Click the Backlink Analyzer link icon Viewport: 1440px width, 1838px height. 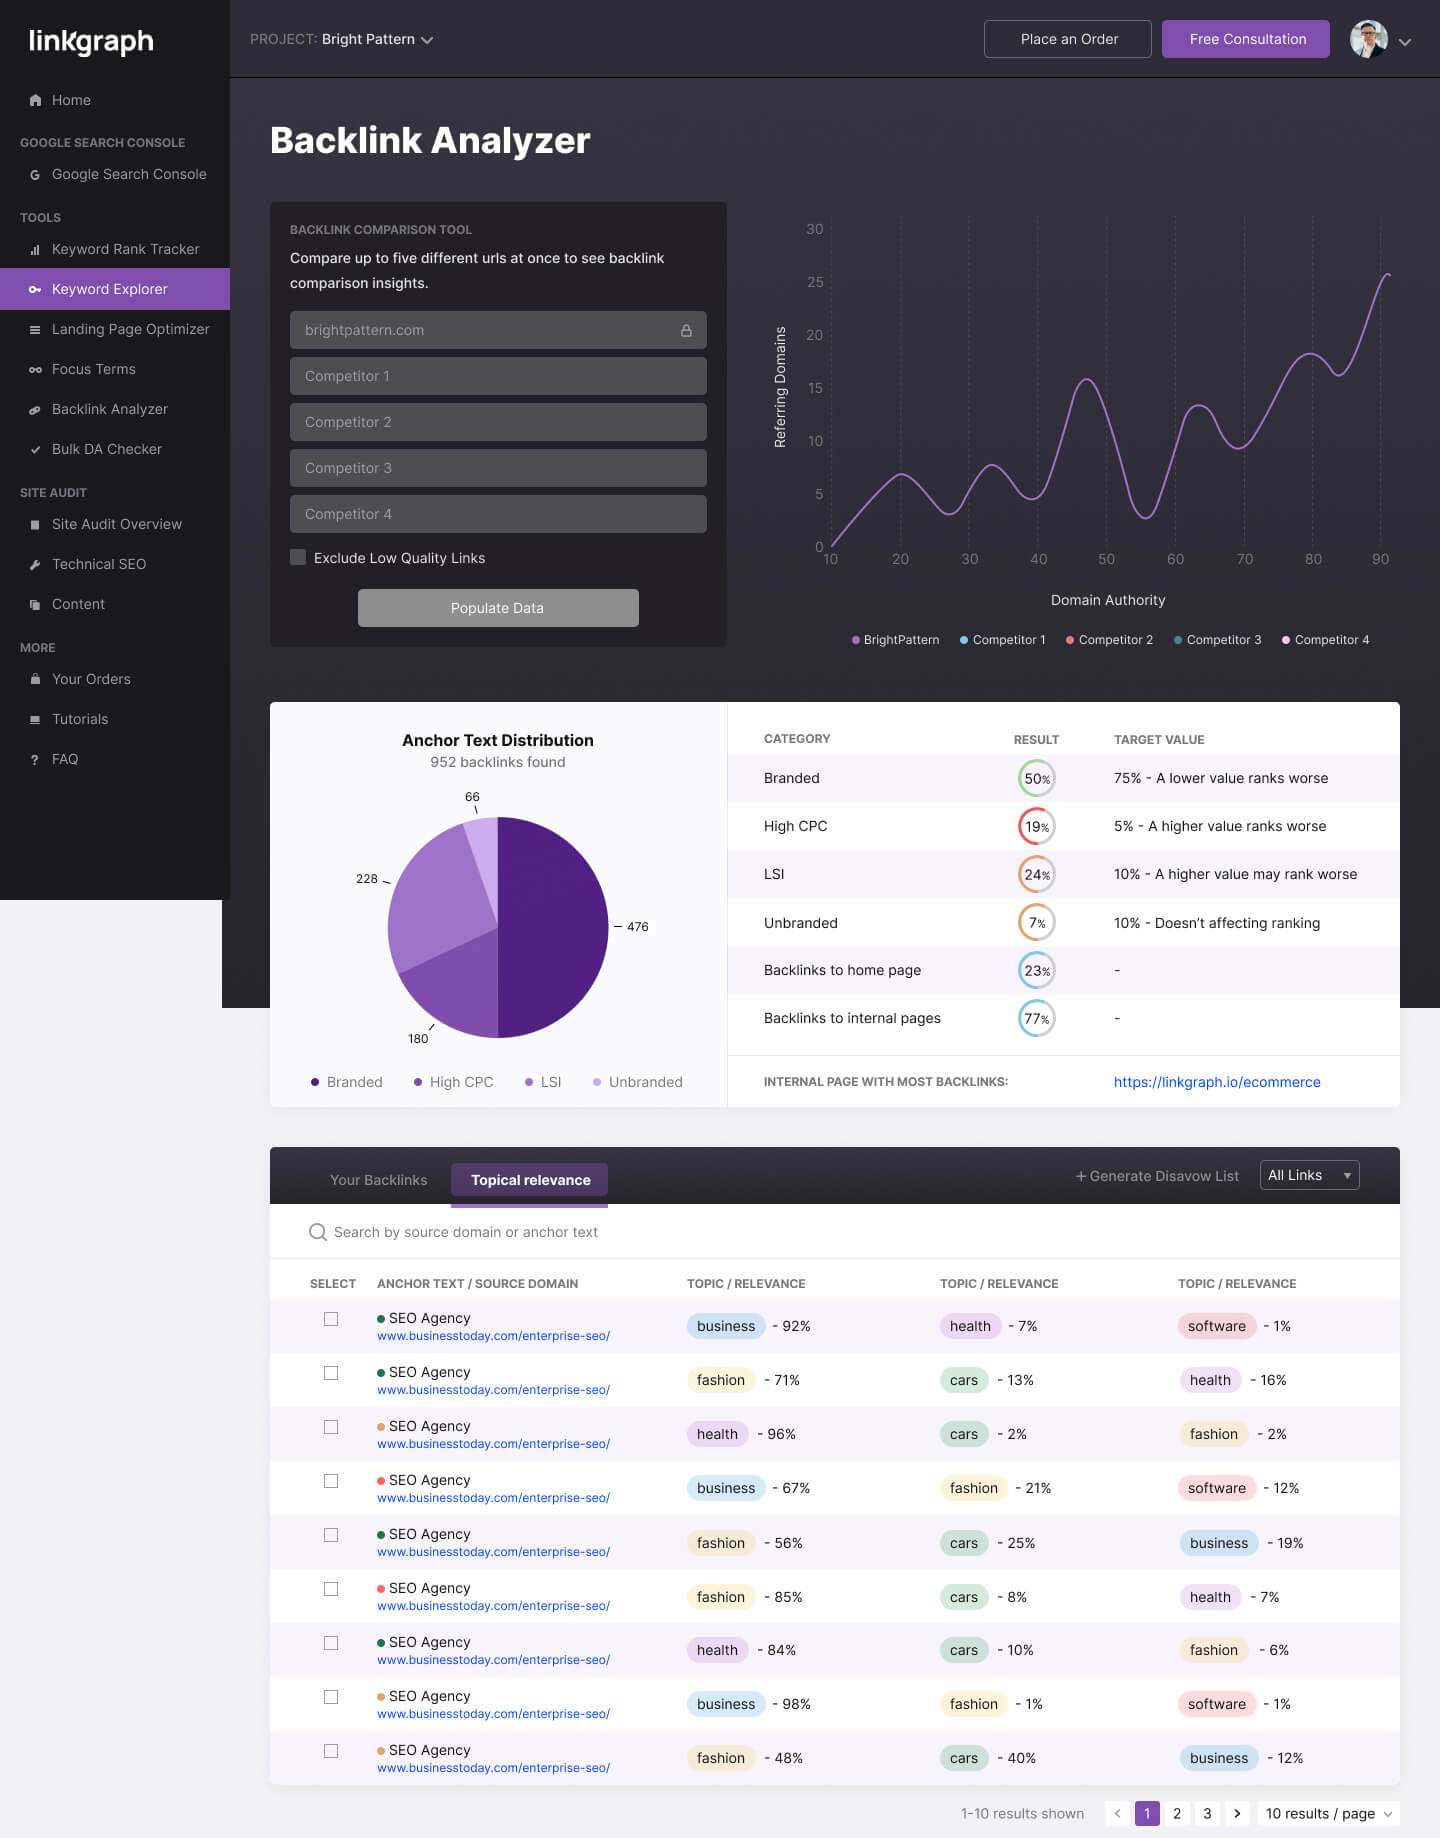pyautogui.click(x=36, y=410)
